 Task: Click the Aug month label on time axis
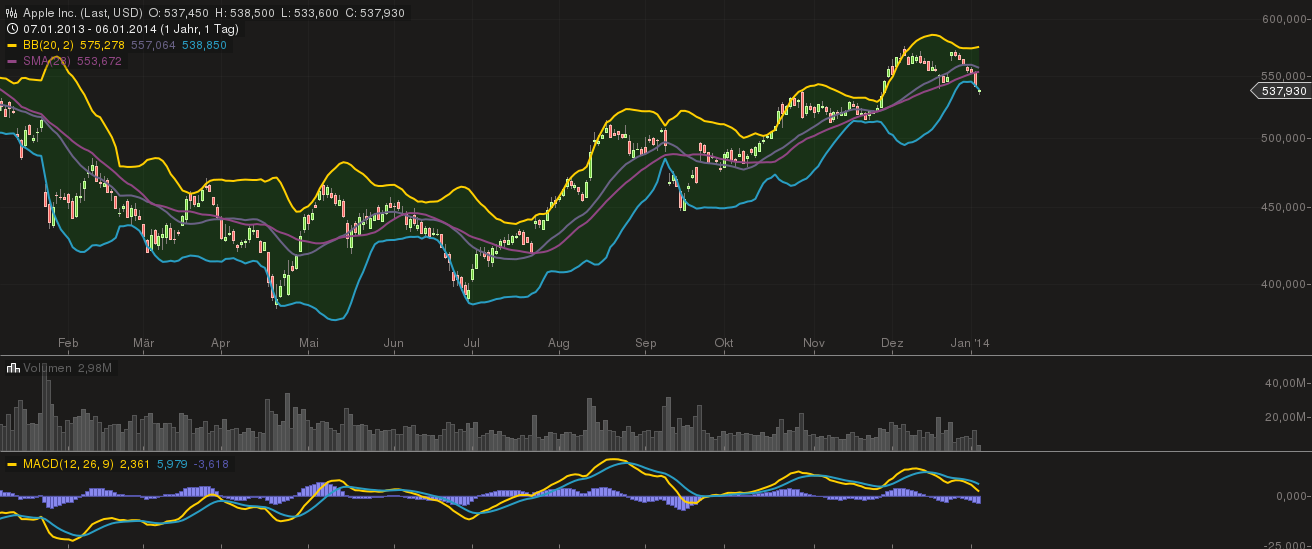pyautogui.click(x=559, y=343)
